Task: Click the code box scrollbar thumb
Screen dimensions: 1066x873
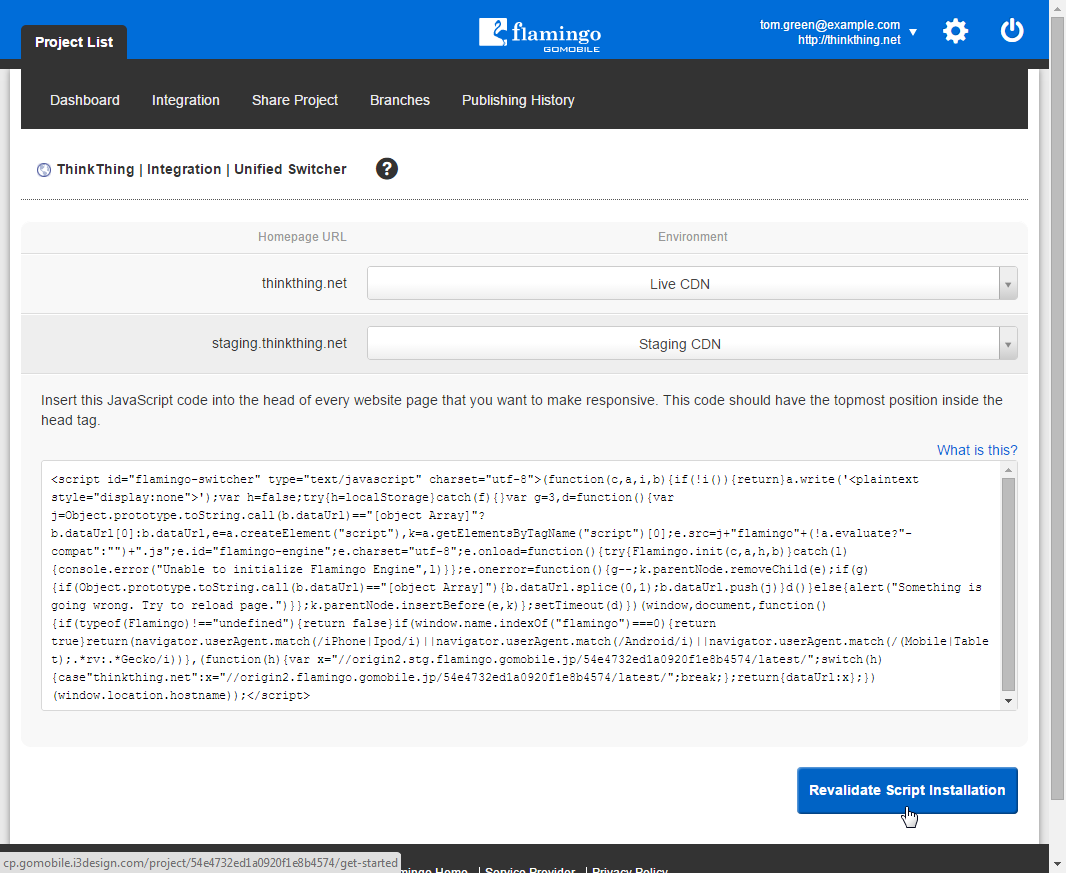Action: click(x=1008, y=585)
